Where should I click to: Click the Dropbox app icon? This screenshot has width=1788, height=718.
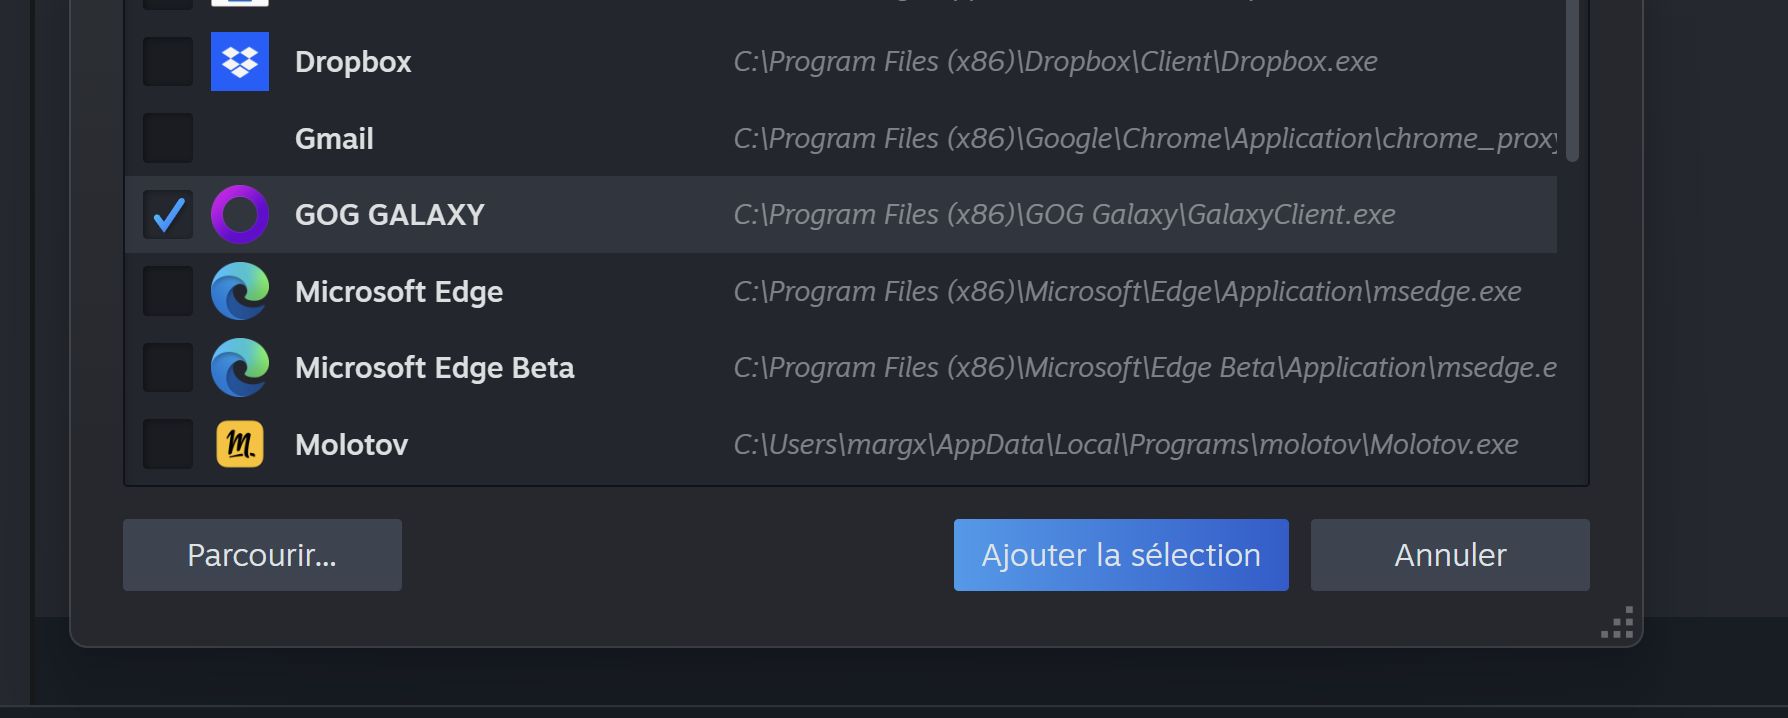tap(240, 62)
